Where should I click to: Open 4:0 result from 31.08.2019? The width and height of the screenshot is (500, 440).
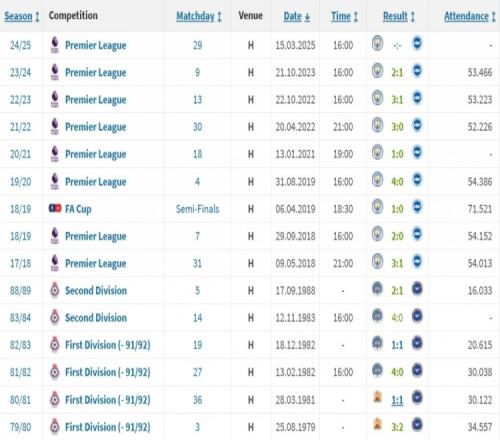click(x=397, y=182)
